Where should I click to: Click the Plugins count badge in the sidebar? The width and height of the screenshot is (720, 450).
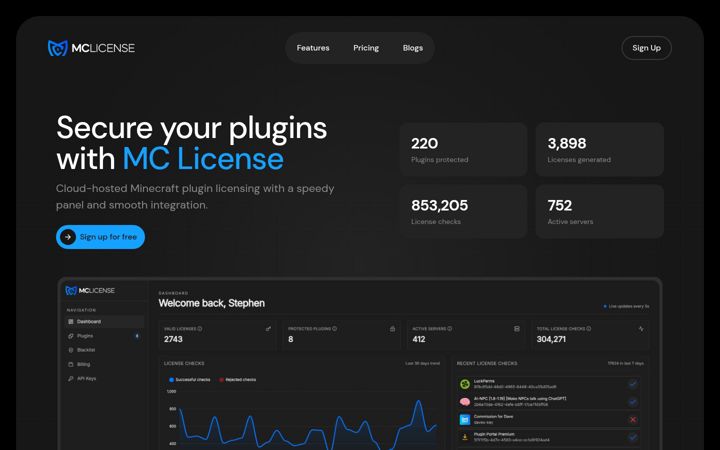coord(137,336)
